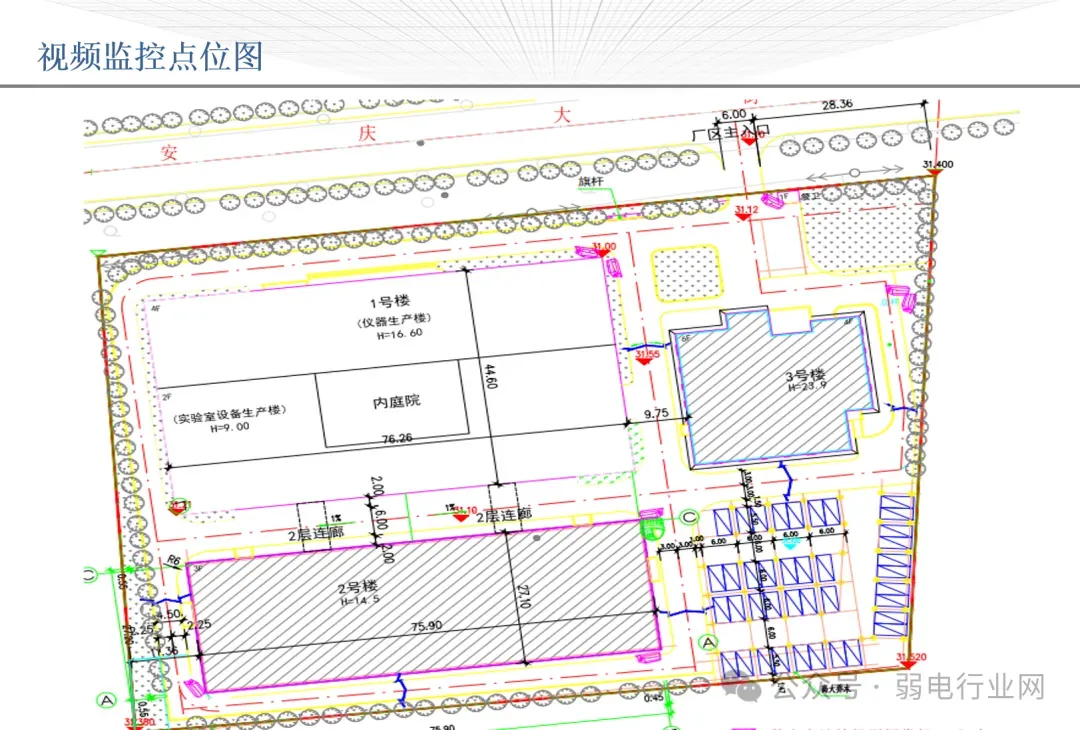This screenshot has height=730, width=1080.
Task: Click the R6 radius label
Action: [x=173, y=561]
